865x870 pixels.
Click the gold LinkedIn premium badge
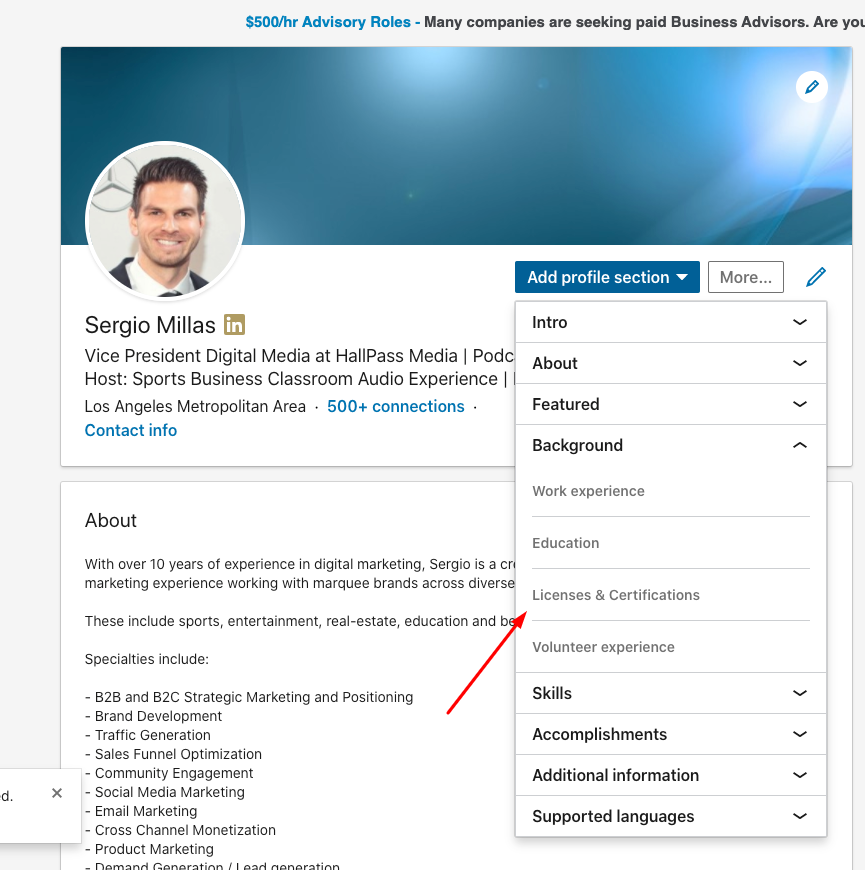pyautogui.click(x=234, y=325)
